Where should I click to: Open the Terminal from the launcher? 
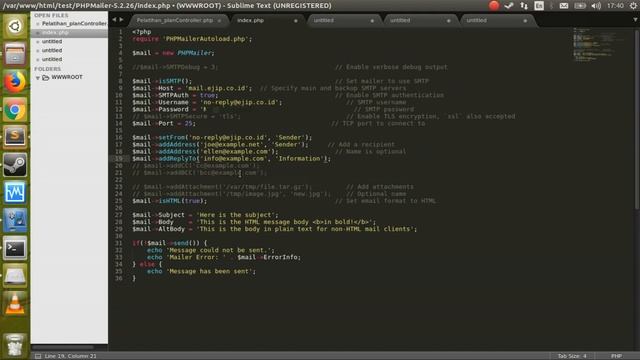pos(15,248)
